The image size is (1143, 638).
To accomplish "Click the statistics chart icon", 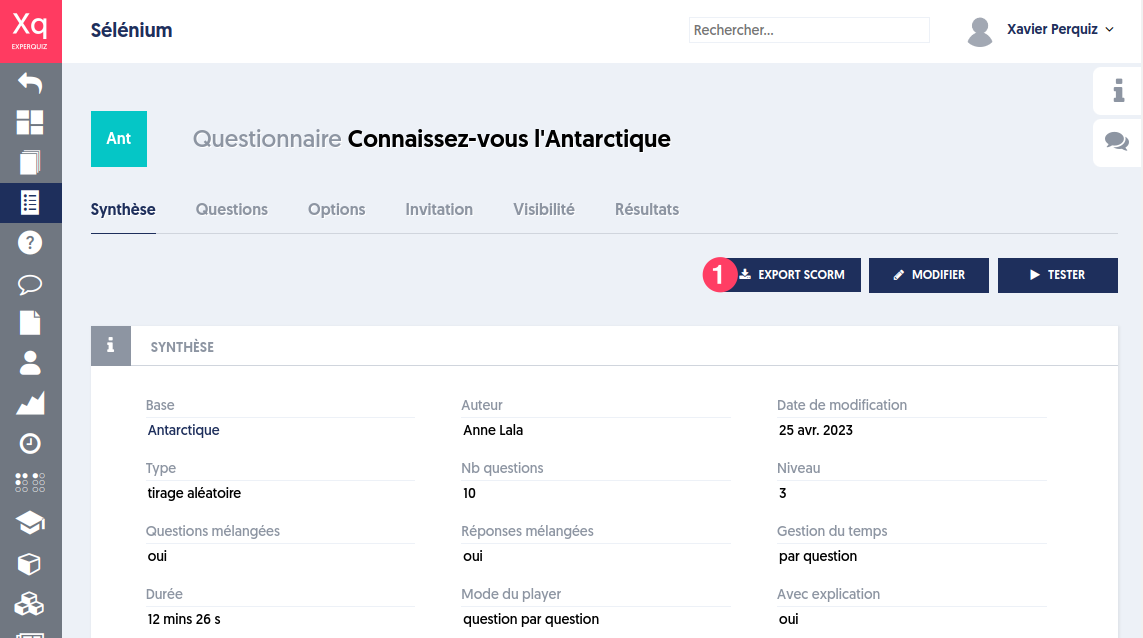I will (30, 402).
